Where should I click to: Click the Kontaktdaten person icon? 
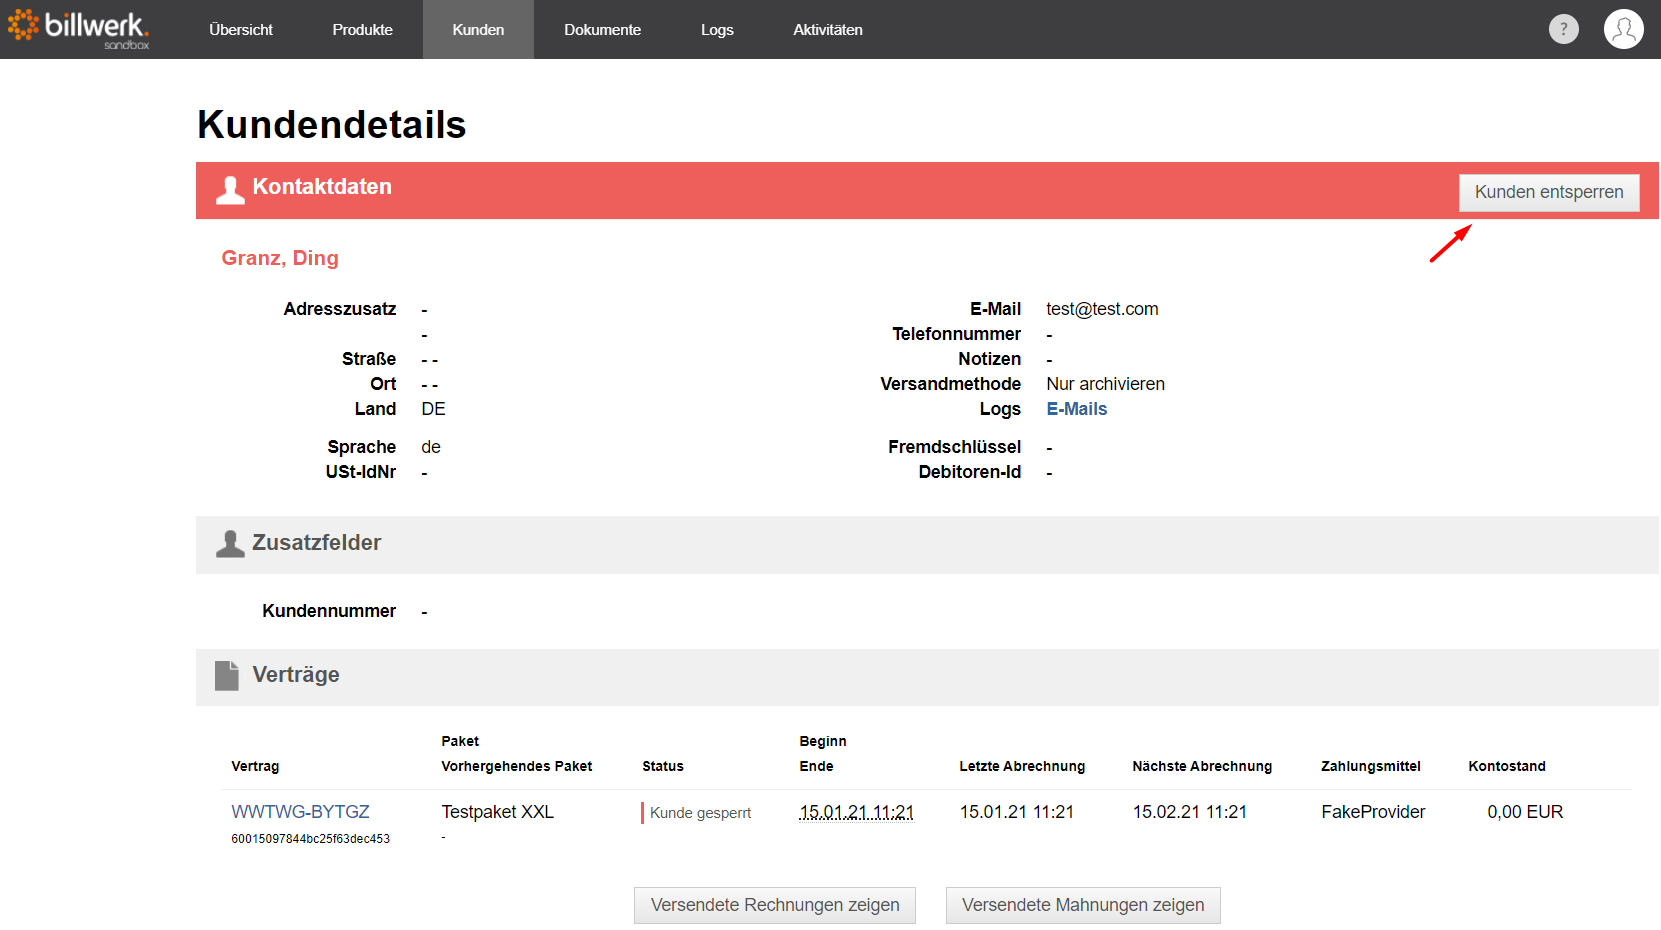tap(230, 190)
